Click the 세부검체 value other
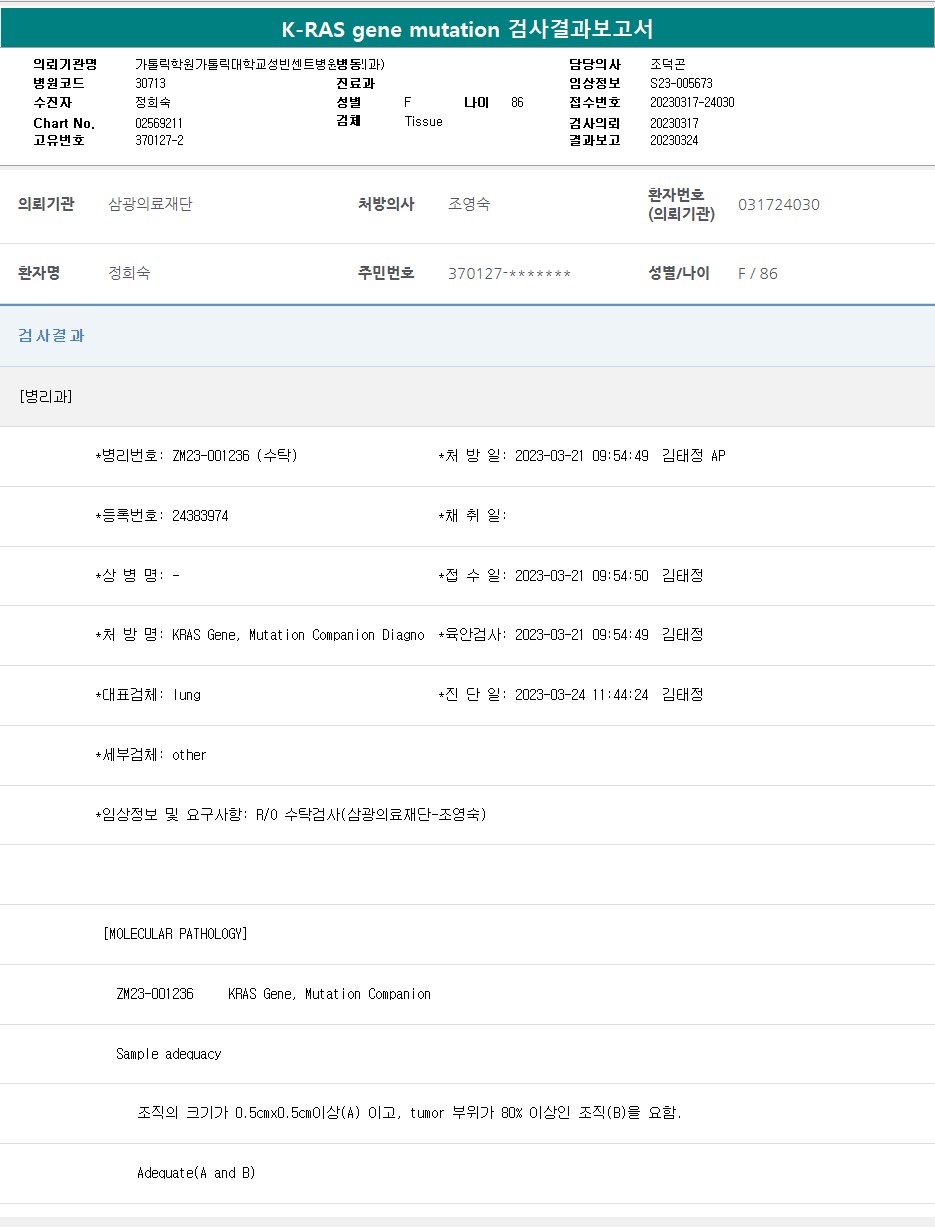 [x=189, y=755]
